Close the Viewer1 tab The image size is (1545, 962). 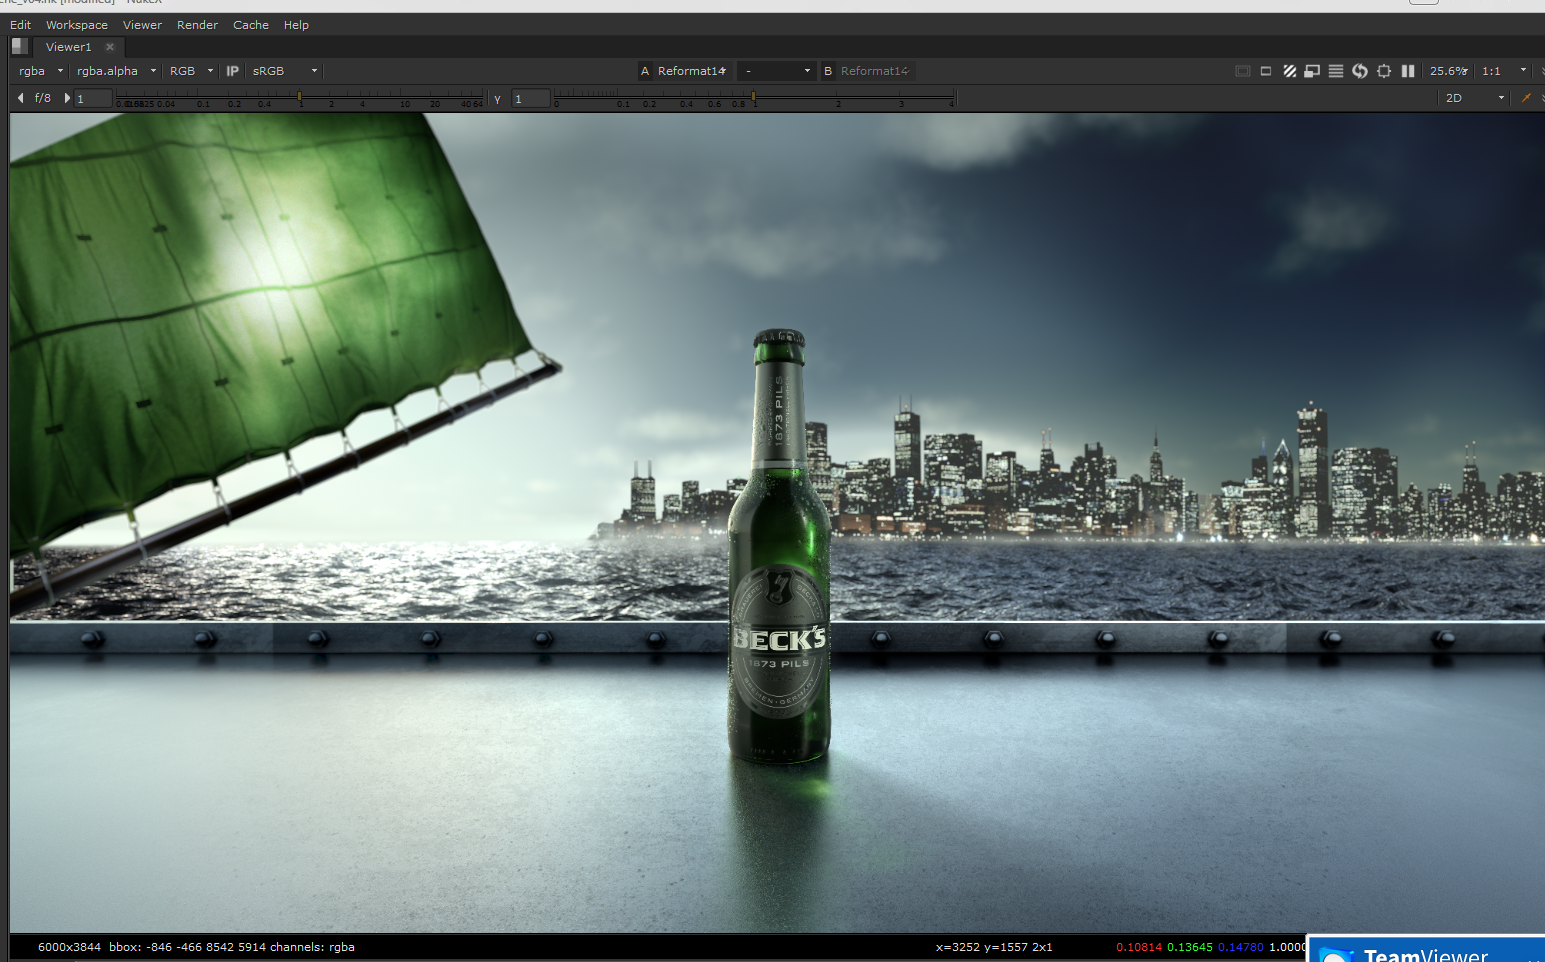110,47
